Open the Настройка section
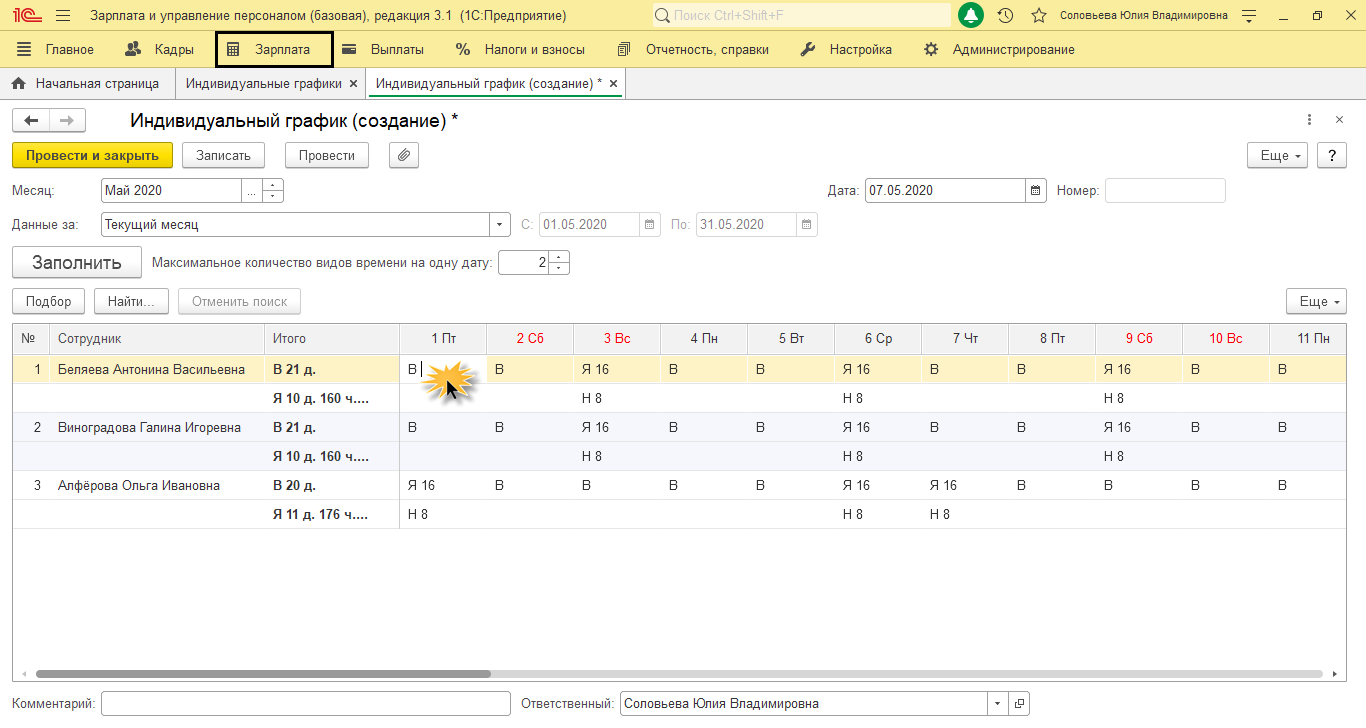 [x=846, y=49]
